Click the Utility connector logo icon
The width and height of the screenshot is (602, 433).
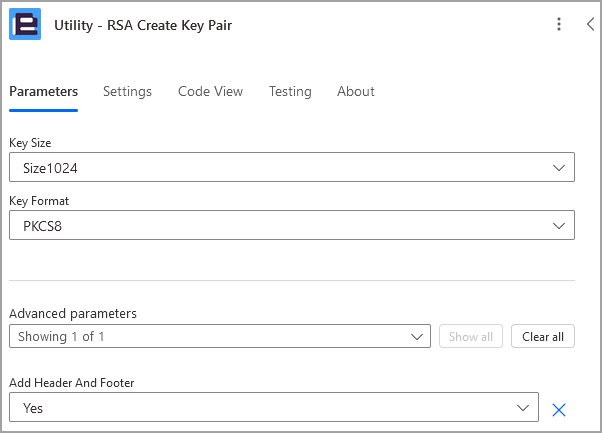(25, 25)
